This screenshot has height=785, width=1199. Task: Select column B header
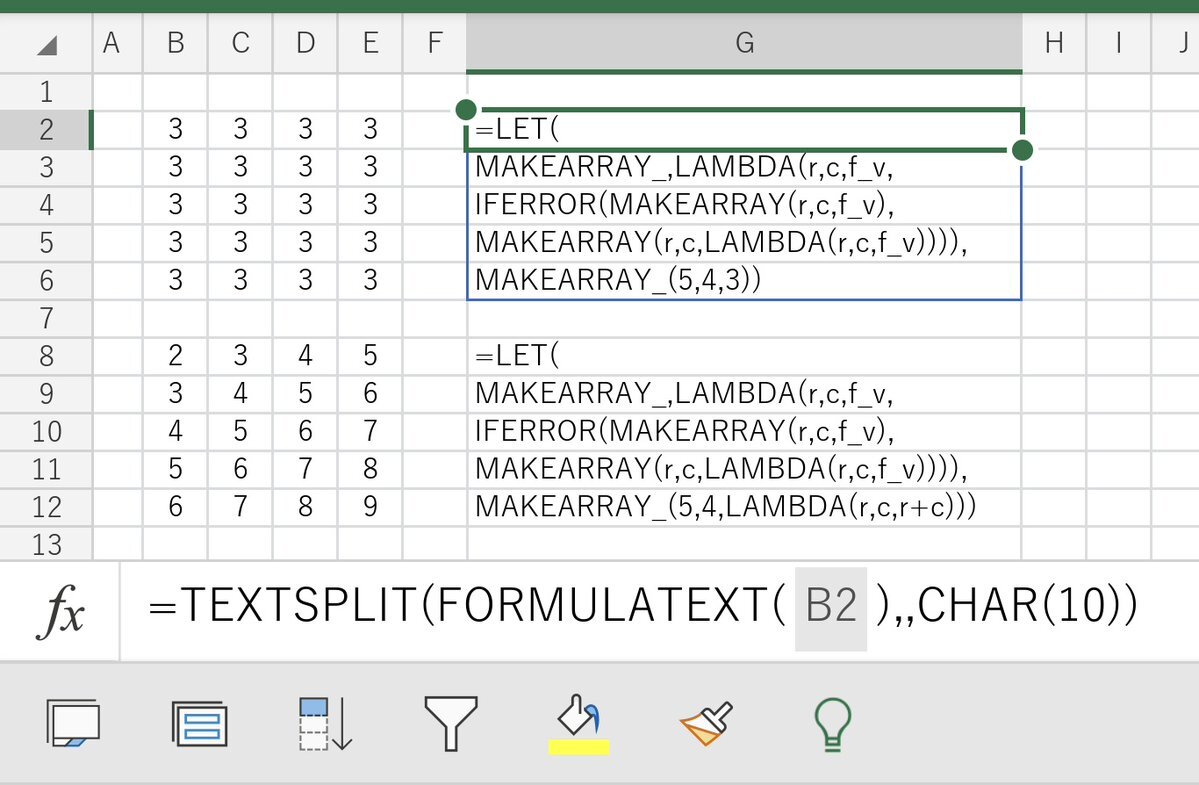(175, 42)
